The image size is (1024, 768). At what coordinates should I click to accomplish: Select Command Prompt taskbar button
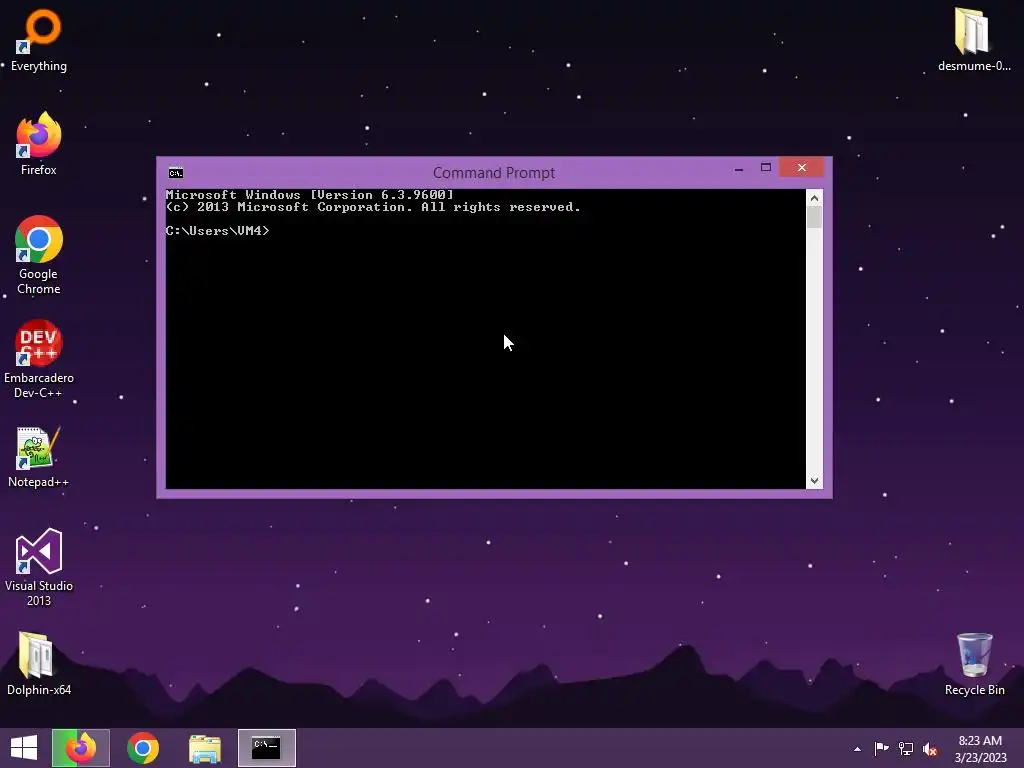[266, 748]
